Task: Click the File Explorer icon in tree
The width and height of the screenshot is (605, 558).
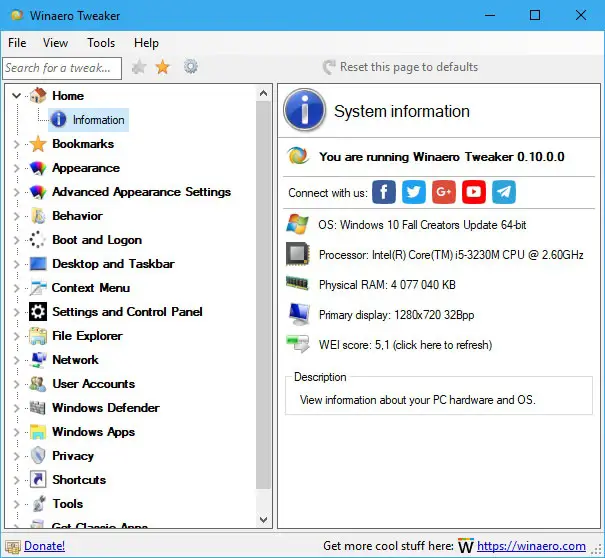Action: coord(38,336)
